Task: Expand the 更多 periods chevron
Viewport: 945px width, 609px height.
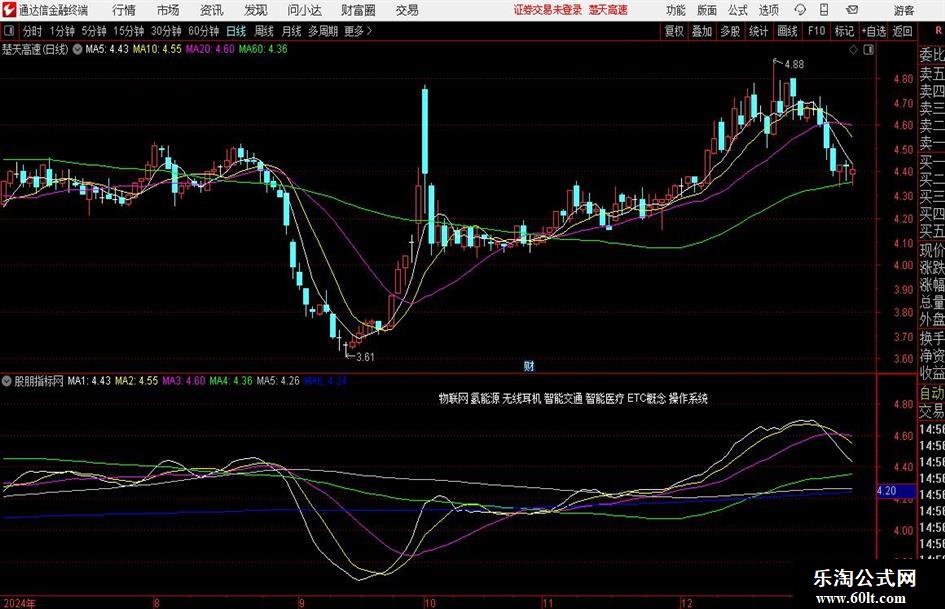Action: pyautogui.click(x=359, y=31)
